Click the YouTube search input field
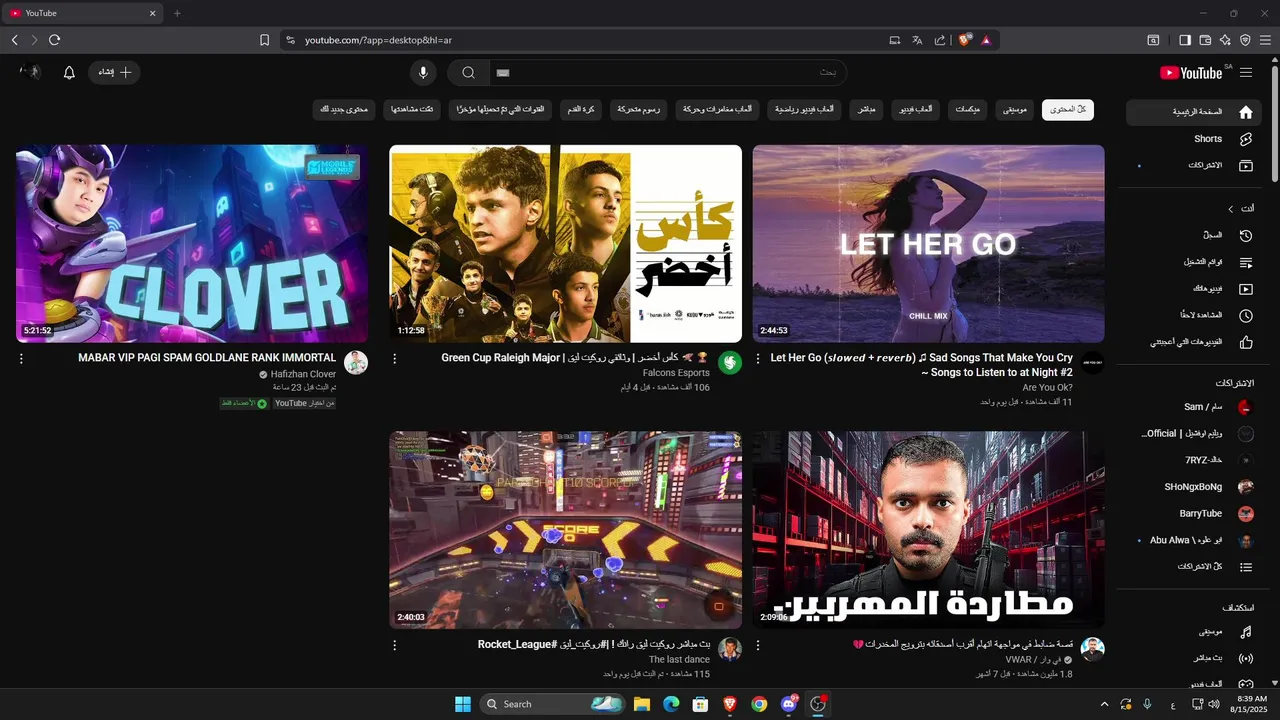The height and width of the screenshot is (720, 1280). (x=668, y=73)
